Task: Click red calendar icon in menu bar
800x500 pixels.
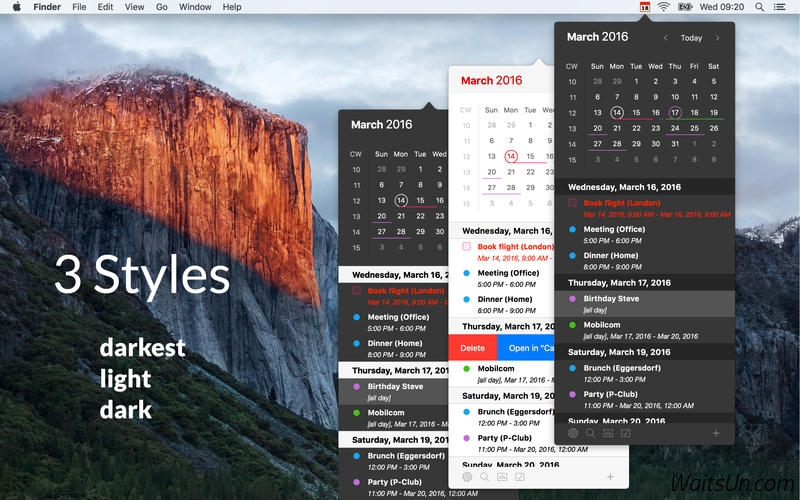Action: click(x=645, y=7)
